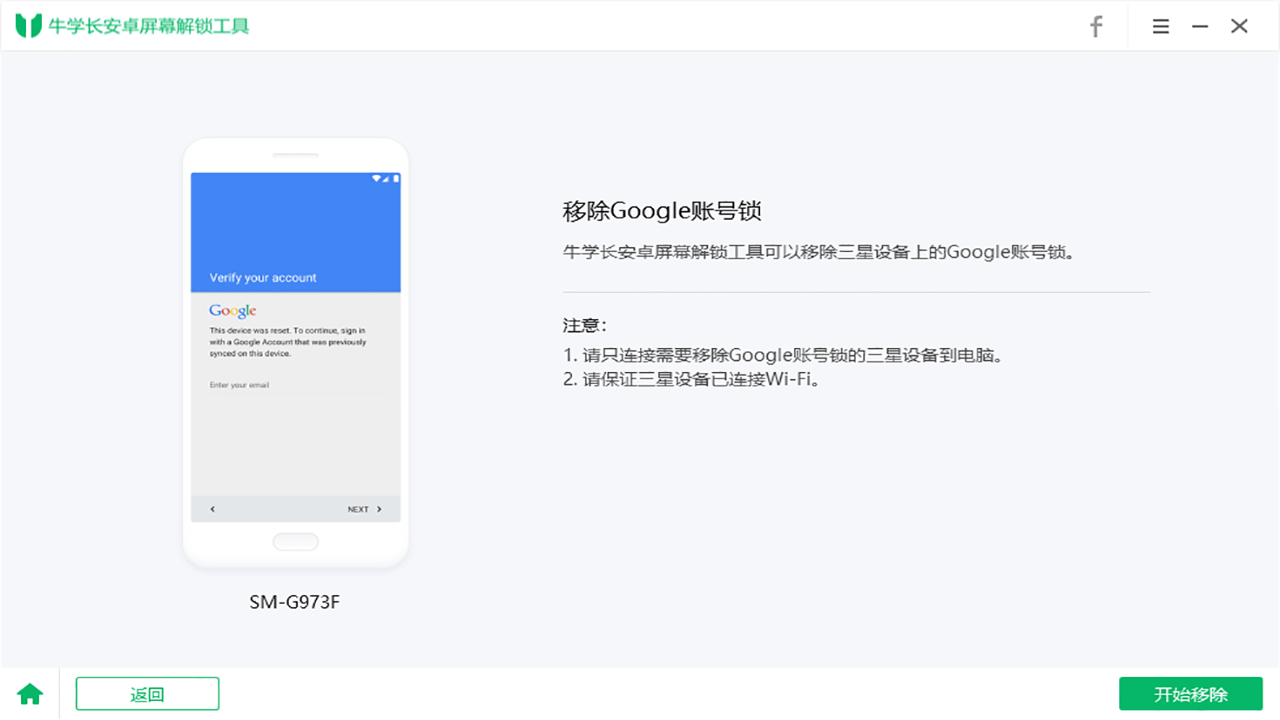
Task: Open the hamburger menu
Action: tap(1160, 26)
